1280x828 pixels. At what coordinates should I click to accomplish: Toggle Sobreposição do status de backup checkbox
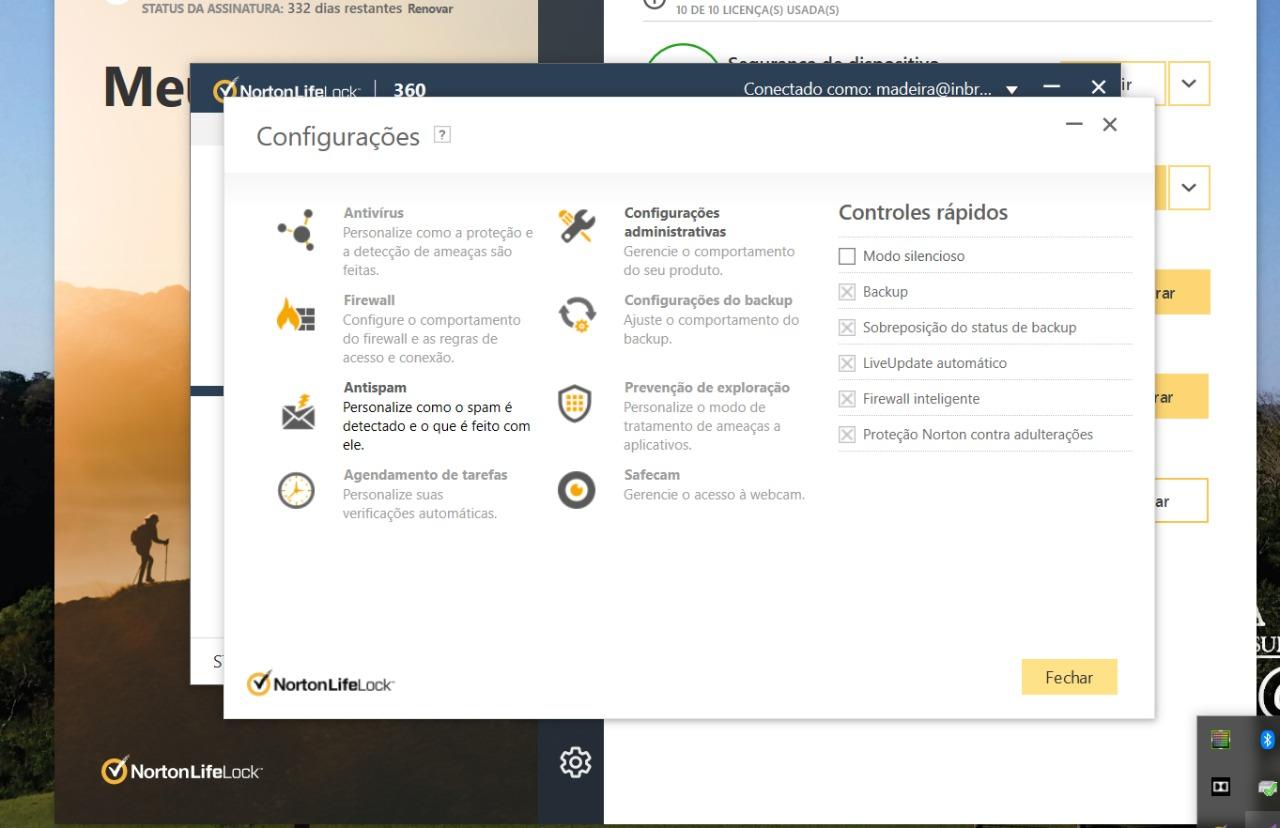[847, 327]
